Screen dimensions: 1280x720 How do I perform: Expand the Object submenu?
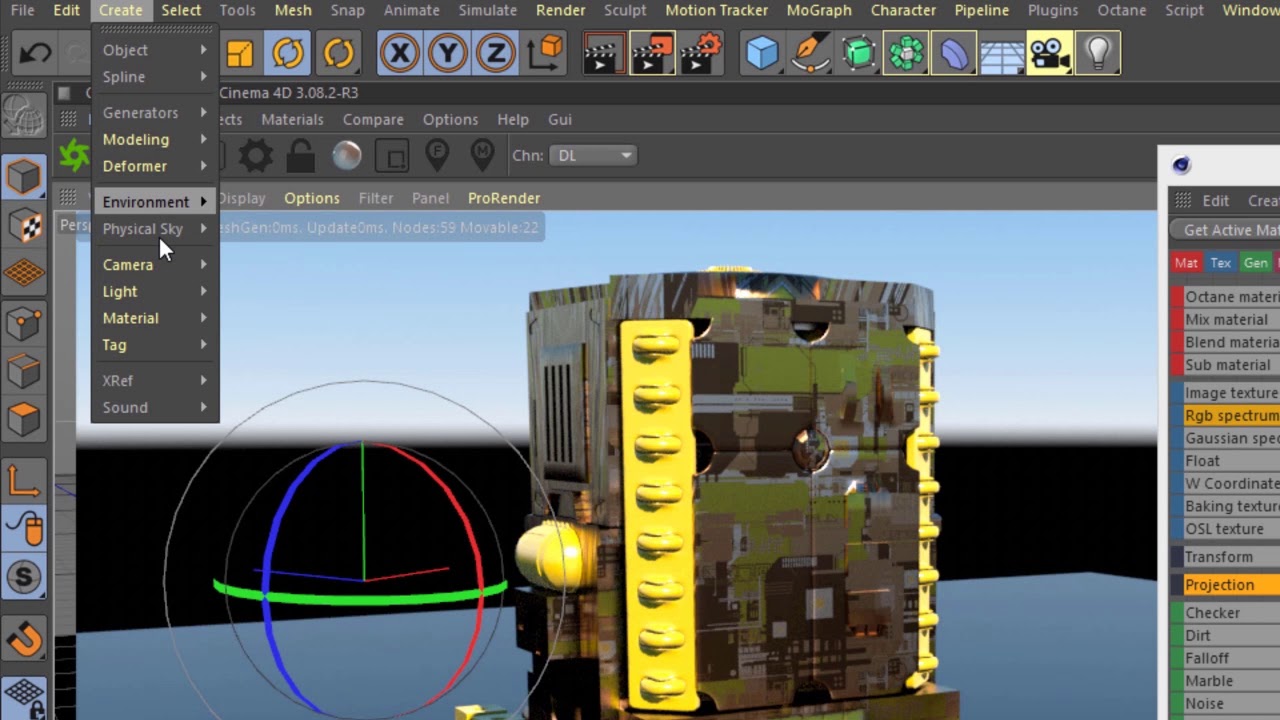click(155, 50)
